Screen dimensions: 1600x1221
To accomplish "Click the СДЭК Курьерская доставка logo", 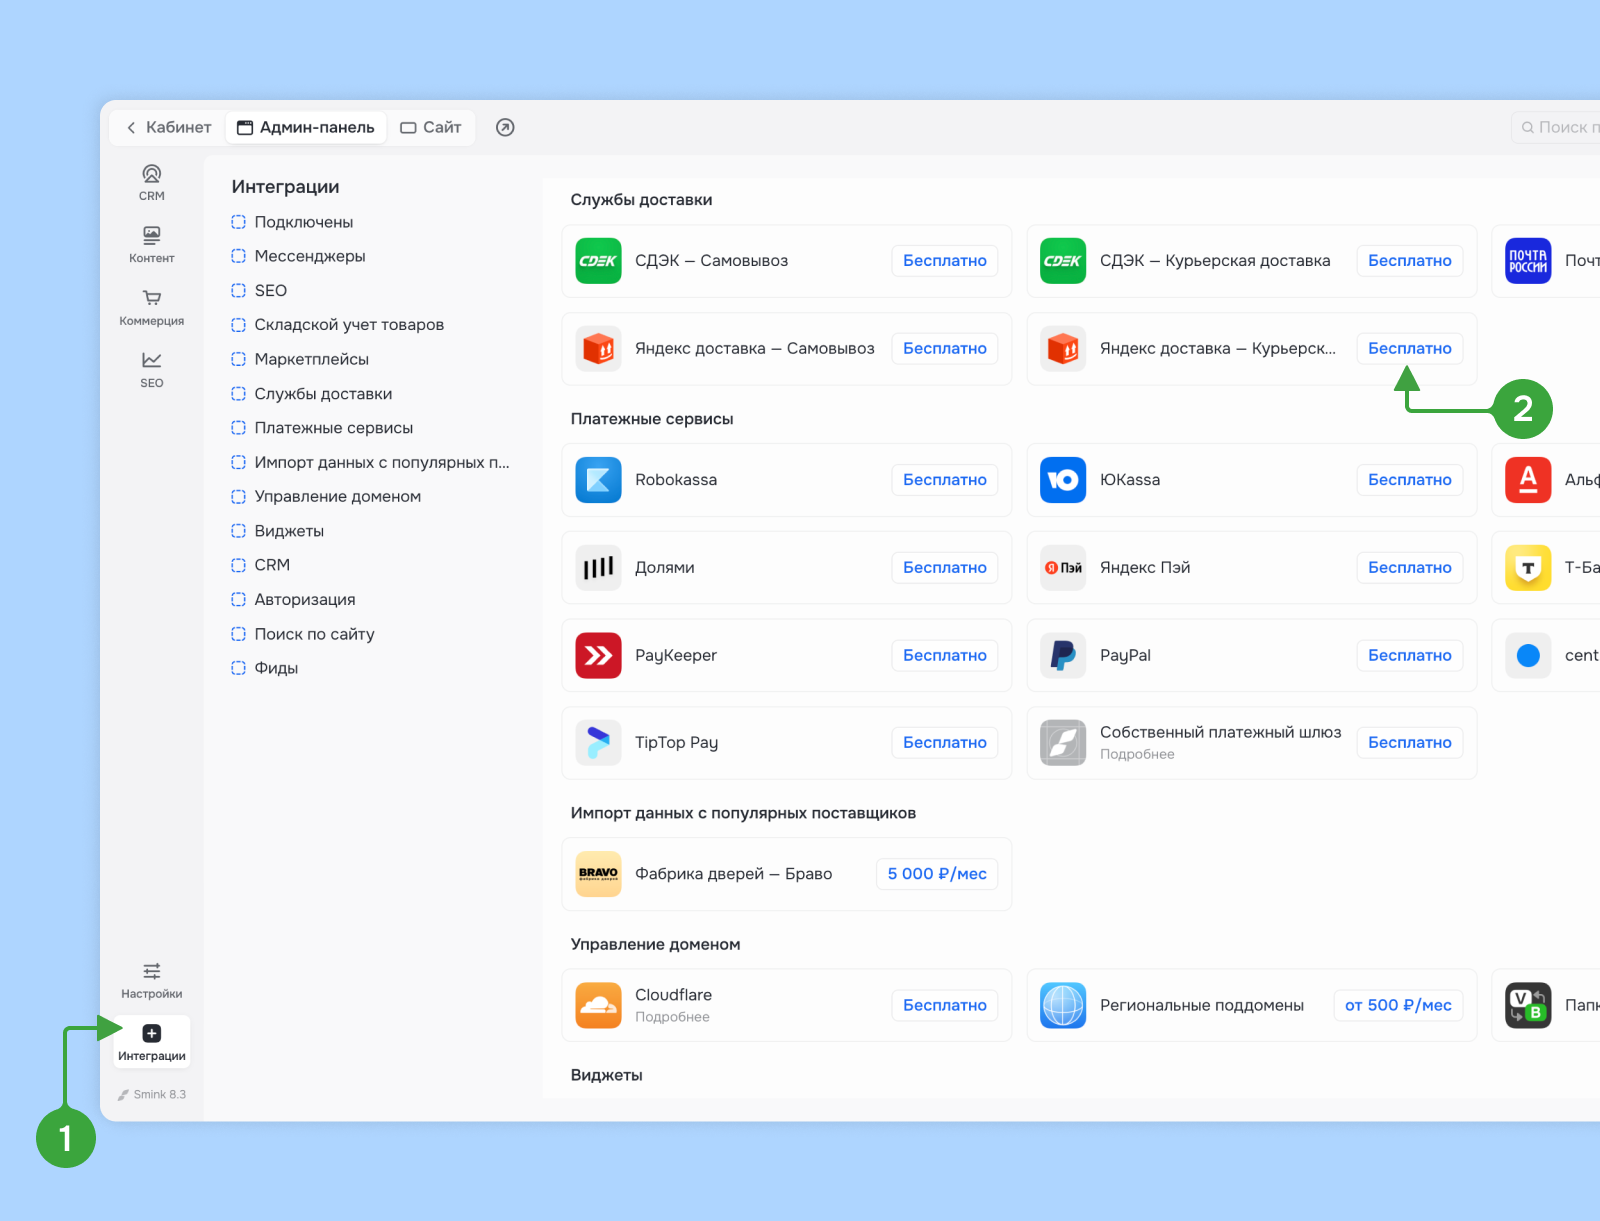I will click(x=1063, y=261).
